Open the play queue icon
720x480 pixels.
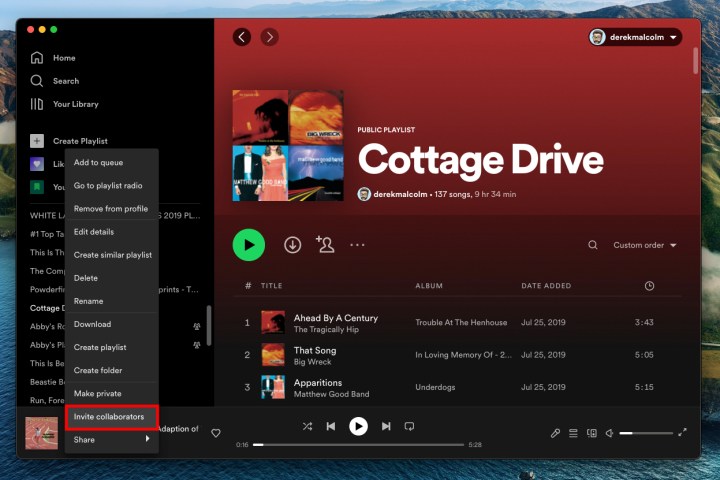(x=573, y=433)
